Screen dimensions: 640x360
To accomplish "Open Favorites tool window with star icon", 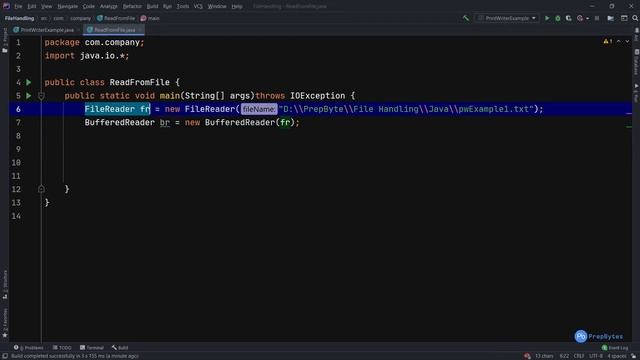I will click(5, 323).
